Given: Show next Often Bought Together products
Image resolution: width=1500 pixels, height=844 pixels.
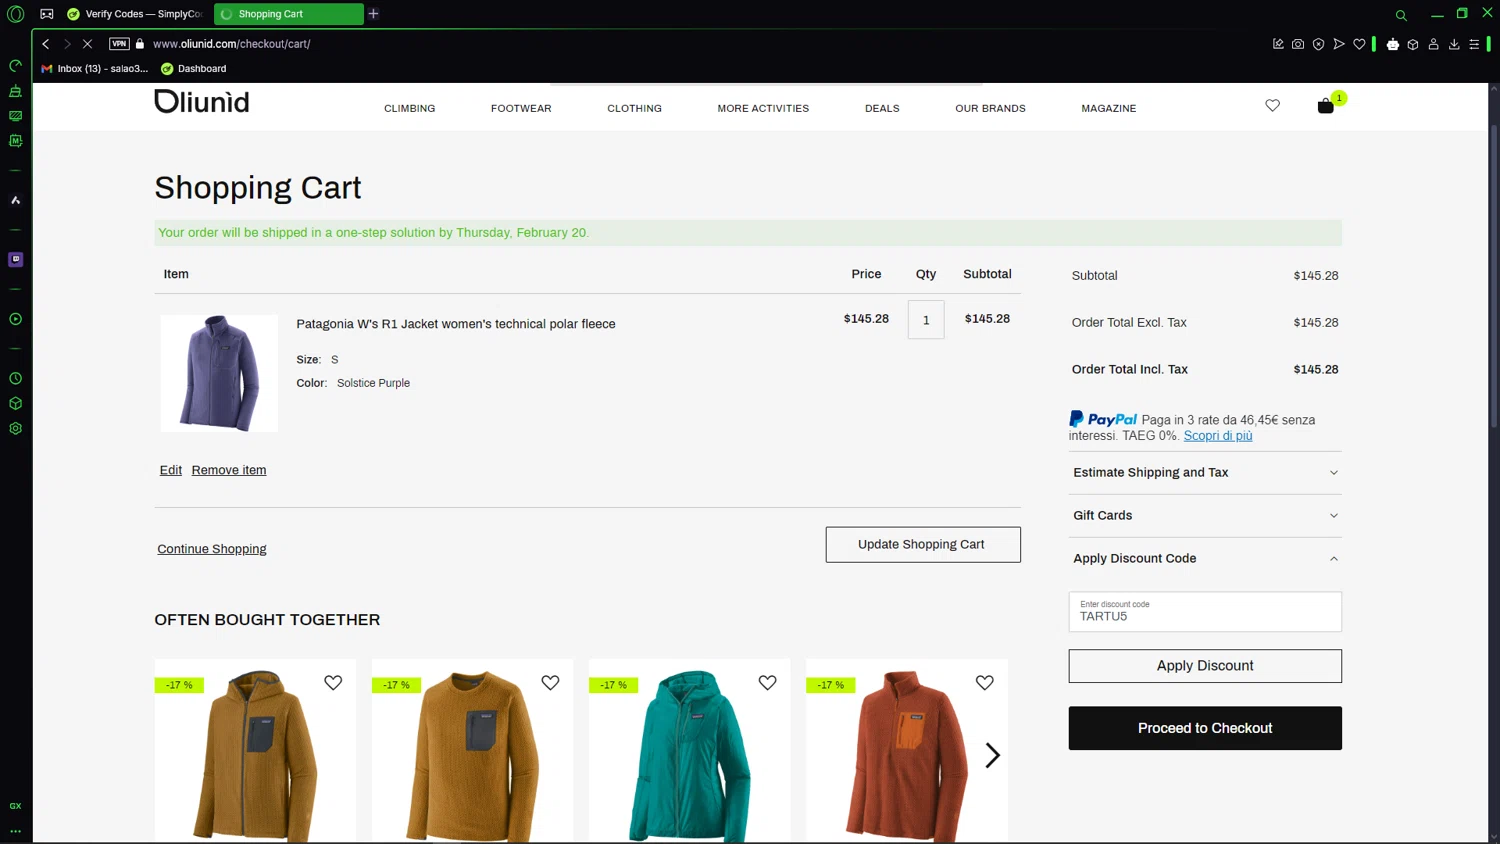Looking at the screenshot, I should [992, 756].
